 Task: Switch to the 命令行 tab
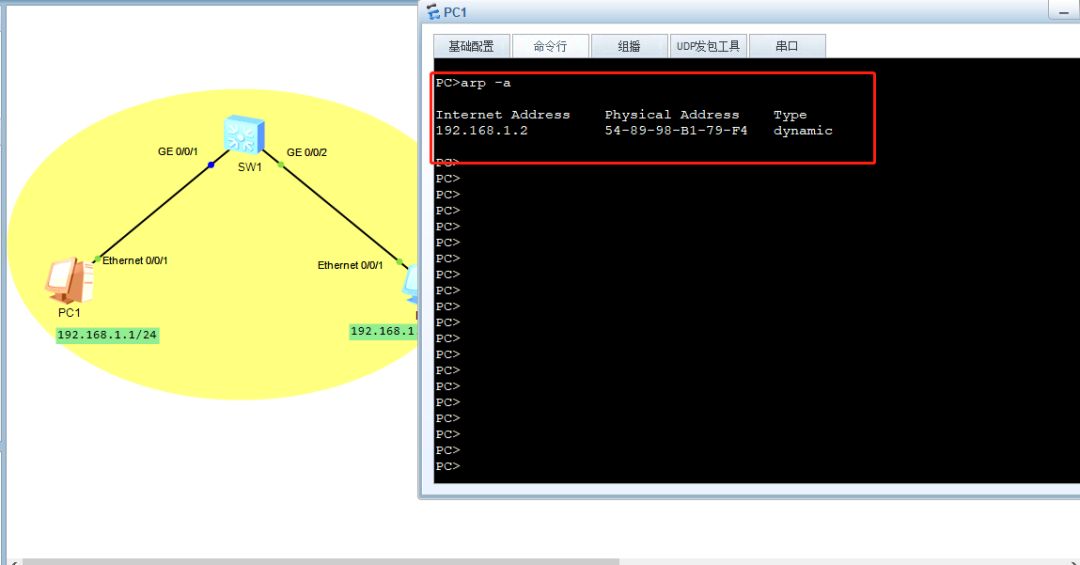tap(550, 46)
